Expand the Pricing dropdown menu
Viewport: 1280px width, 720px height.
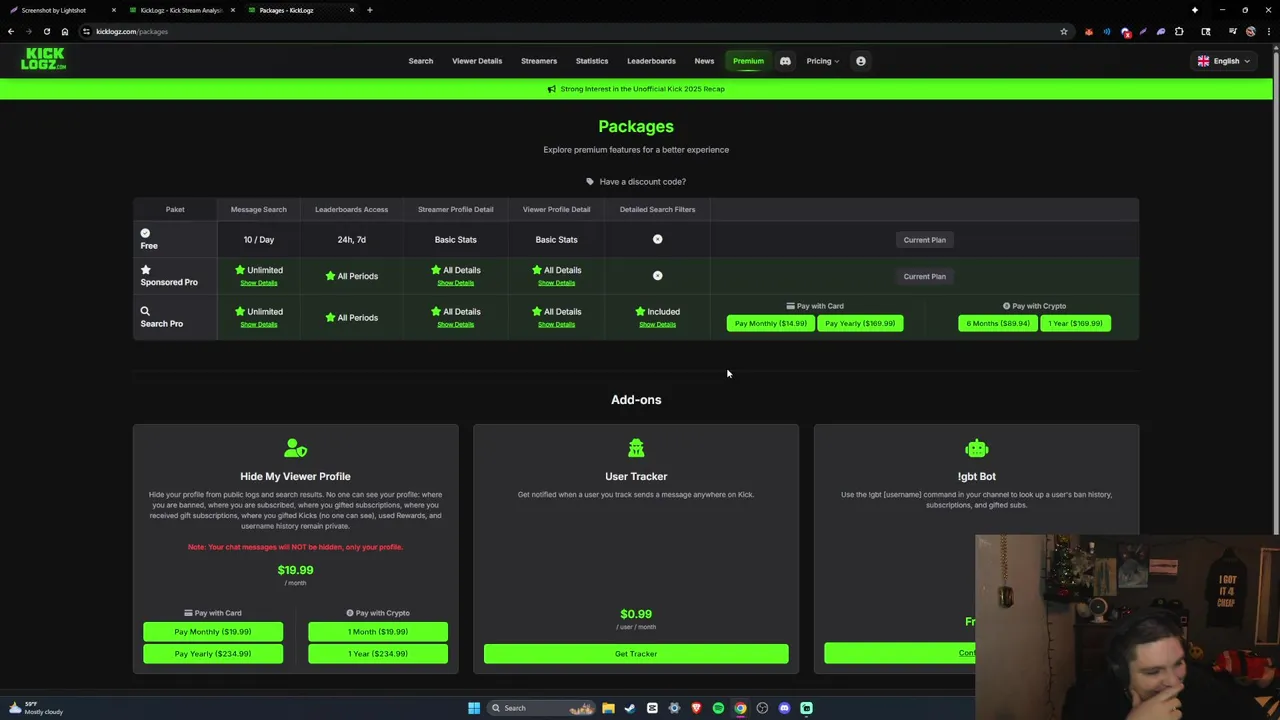click(823, 61)
